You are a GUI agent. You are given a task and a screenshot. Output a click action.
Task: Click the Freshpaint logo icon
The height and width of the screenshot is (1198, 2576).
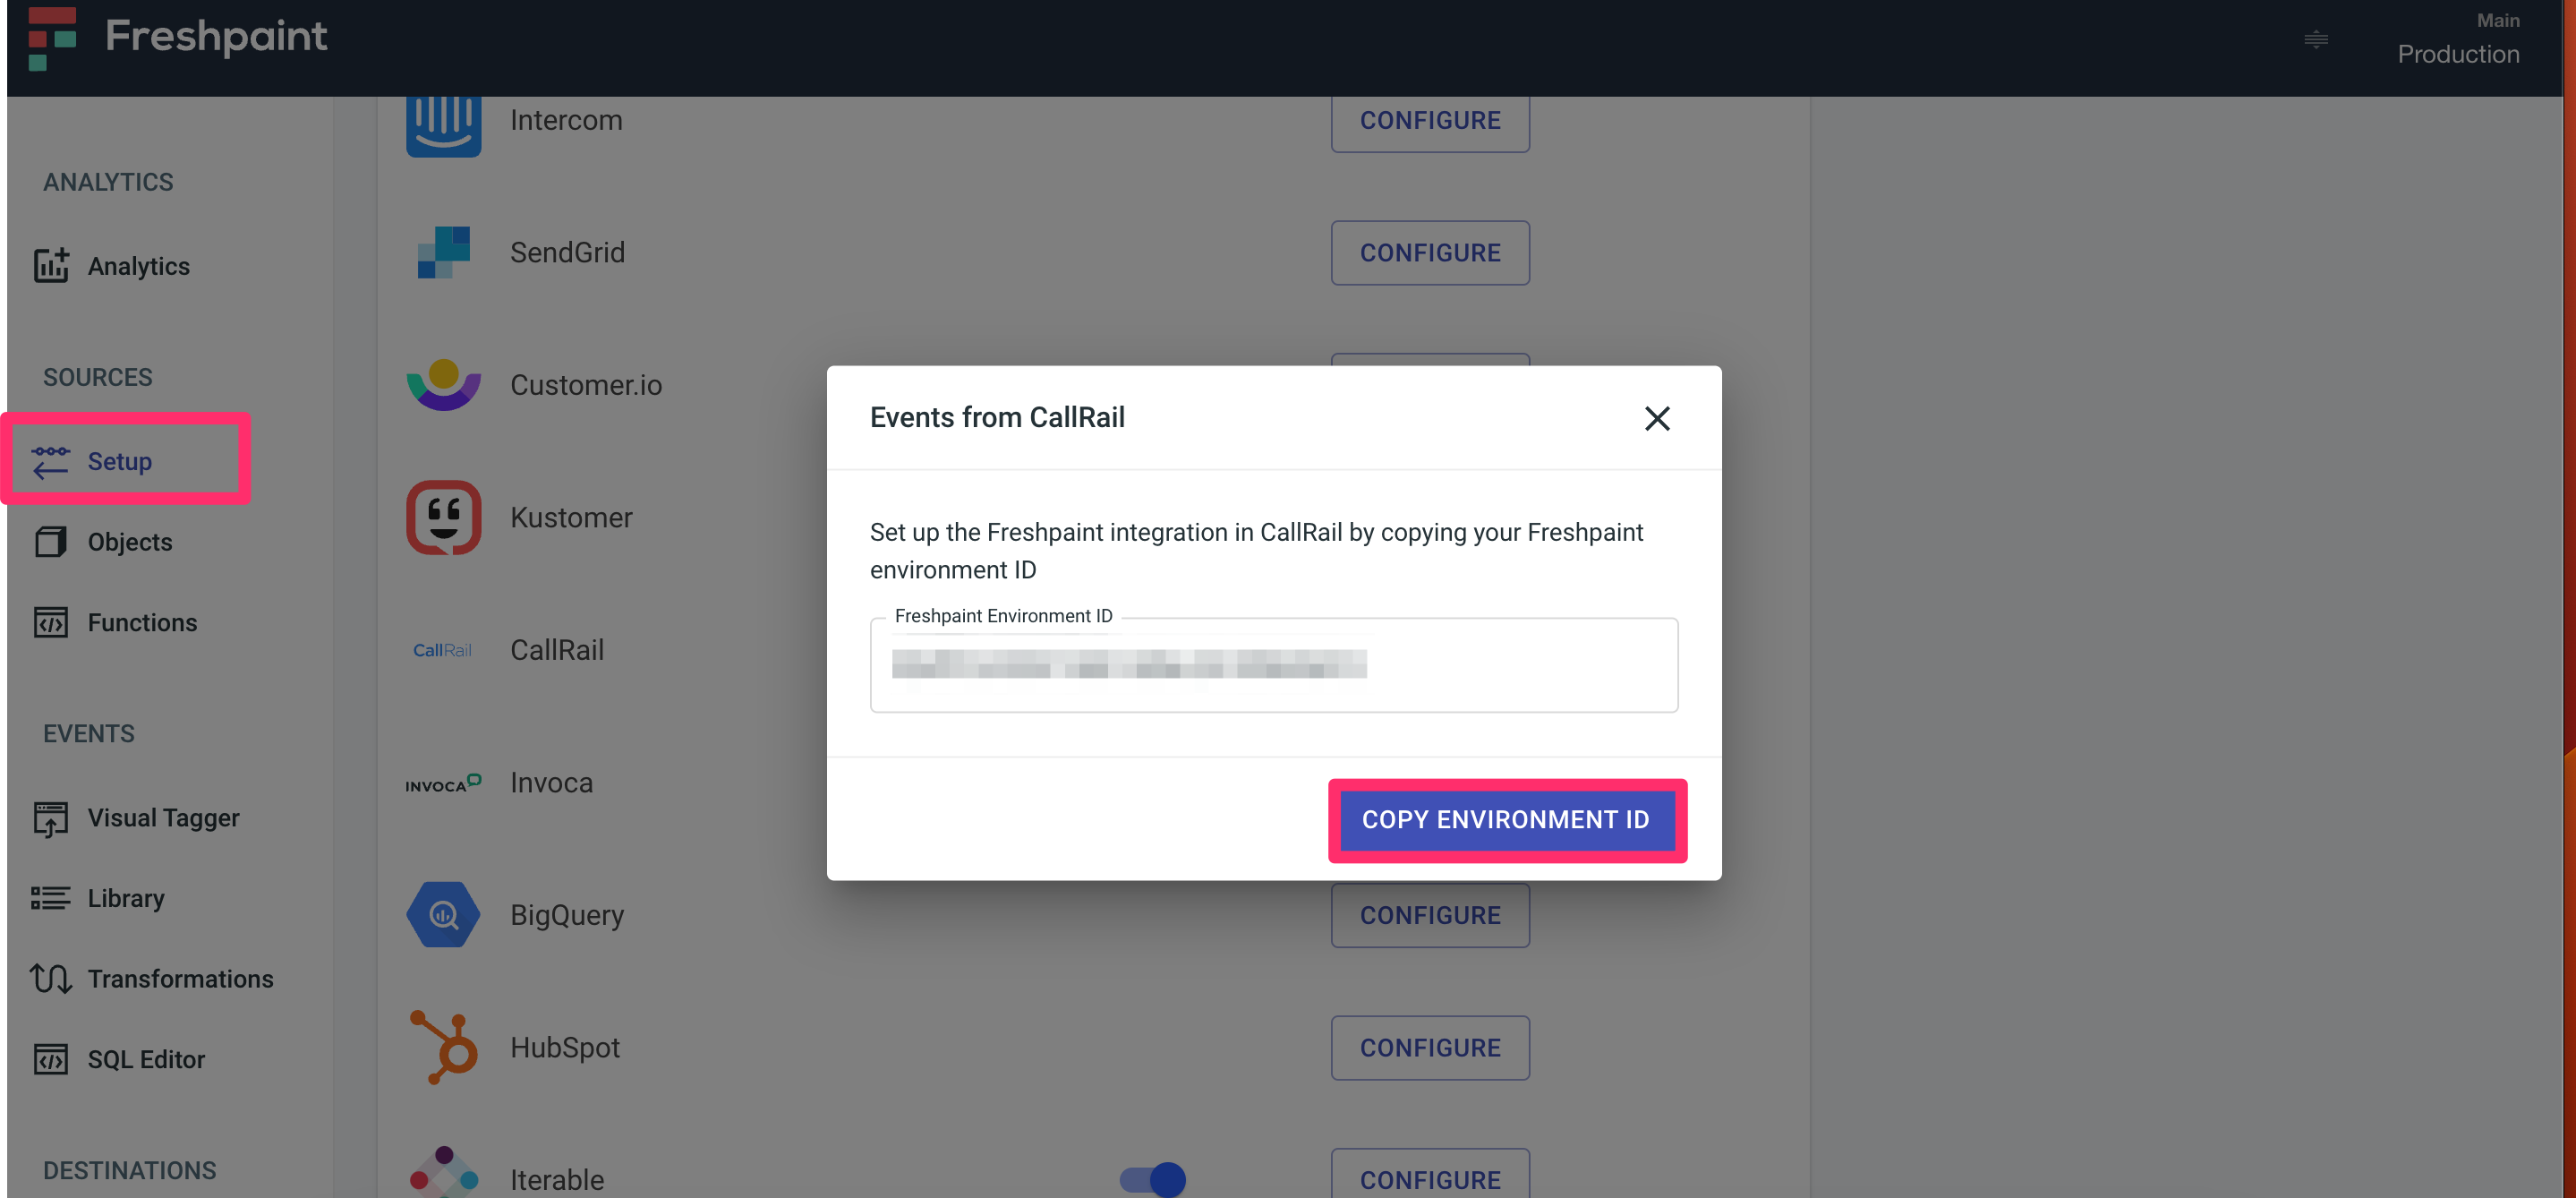click(x=52, y=38)
